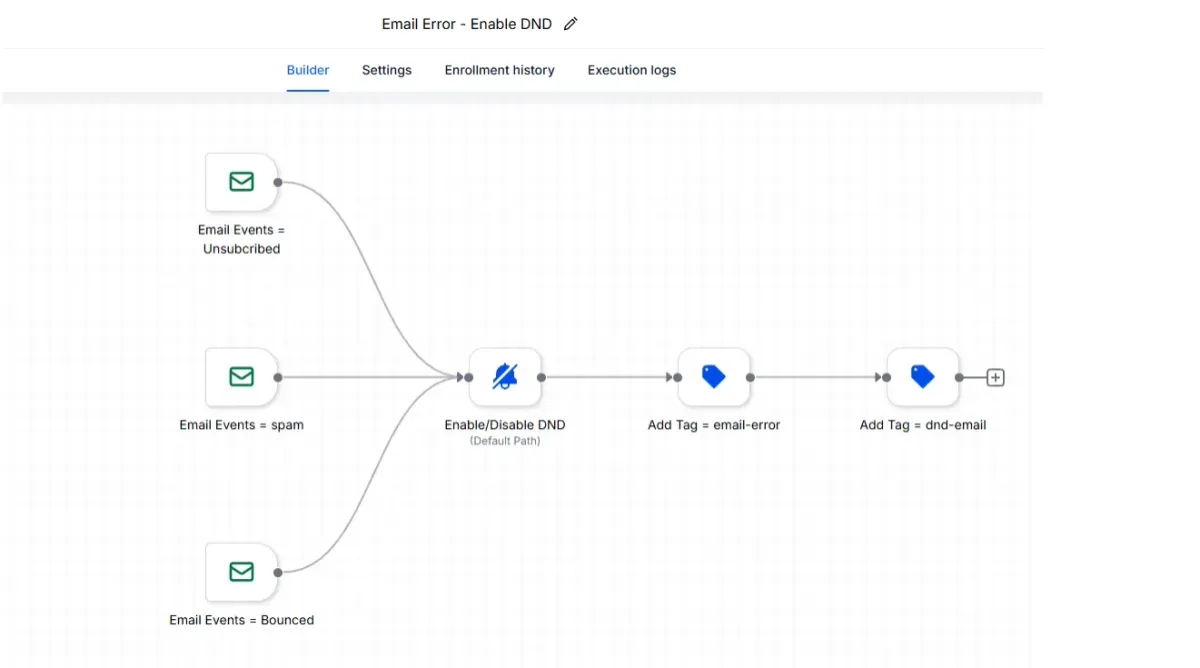Open the Settings tab
Image resolution: width=1200 pixels, height=668 pixels.
(387, 70)
